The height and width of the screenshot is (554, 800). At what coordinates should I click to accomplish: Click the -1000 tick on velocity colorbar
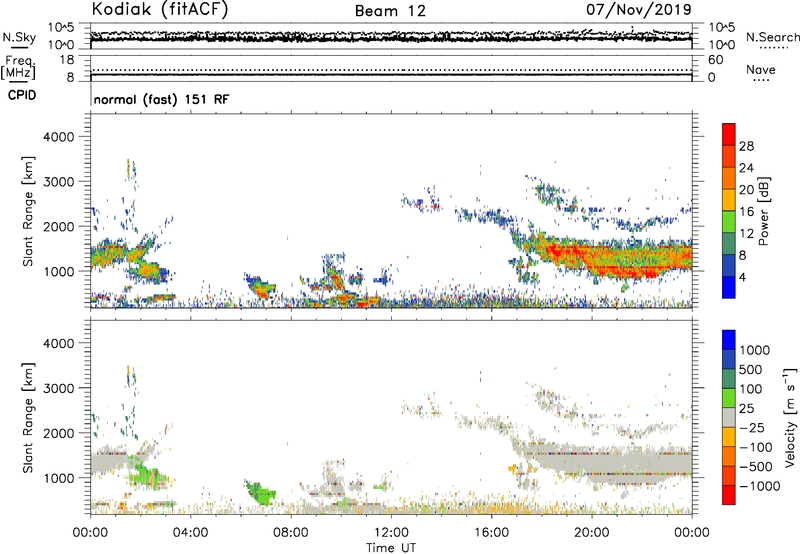pyautogui.click(x=760, y=486)
